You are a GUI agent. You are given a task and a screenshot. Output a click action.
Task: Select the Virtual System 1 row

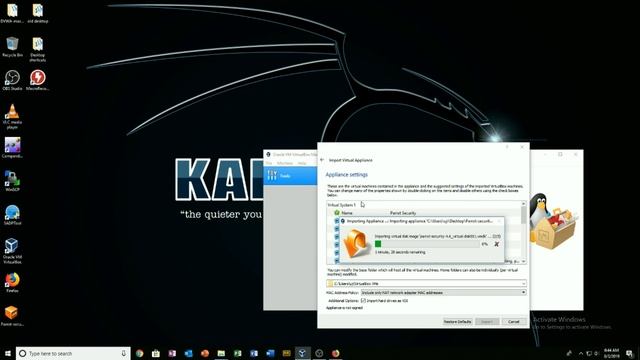click(424, 205)
